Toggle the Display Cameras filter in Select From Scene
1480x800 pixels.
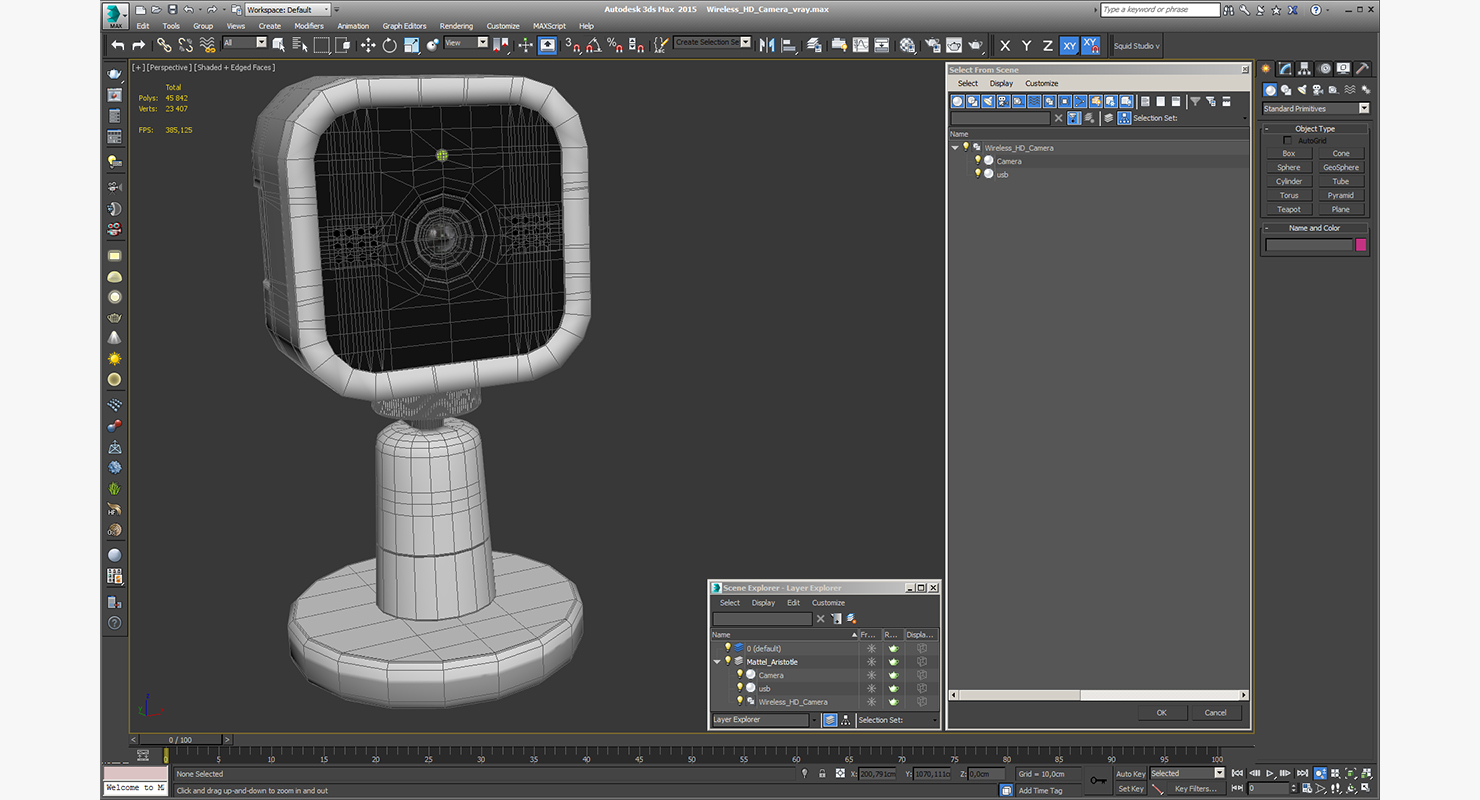click(x=1003, y=101)
